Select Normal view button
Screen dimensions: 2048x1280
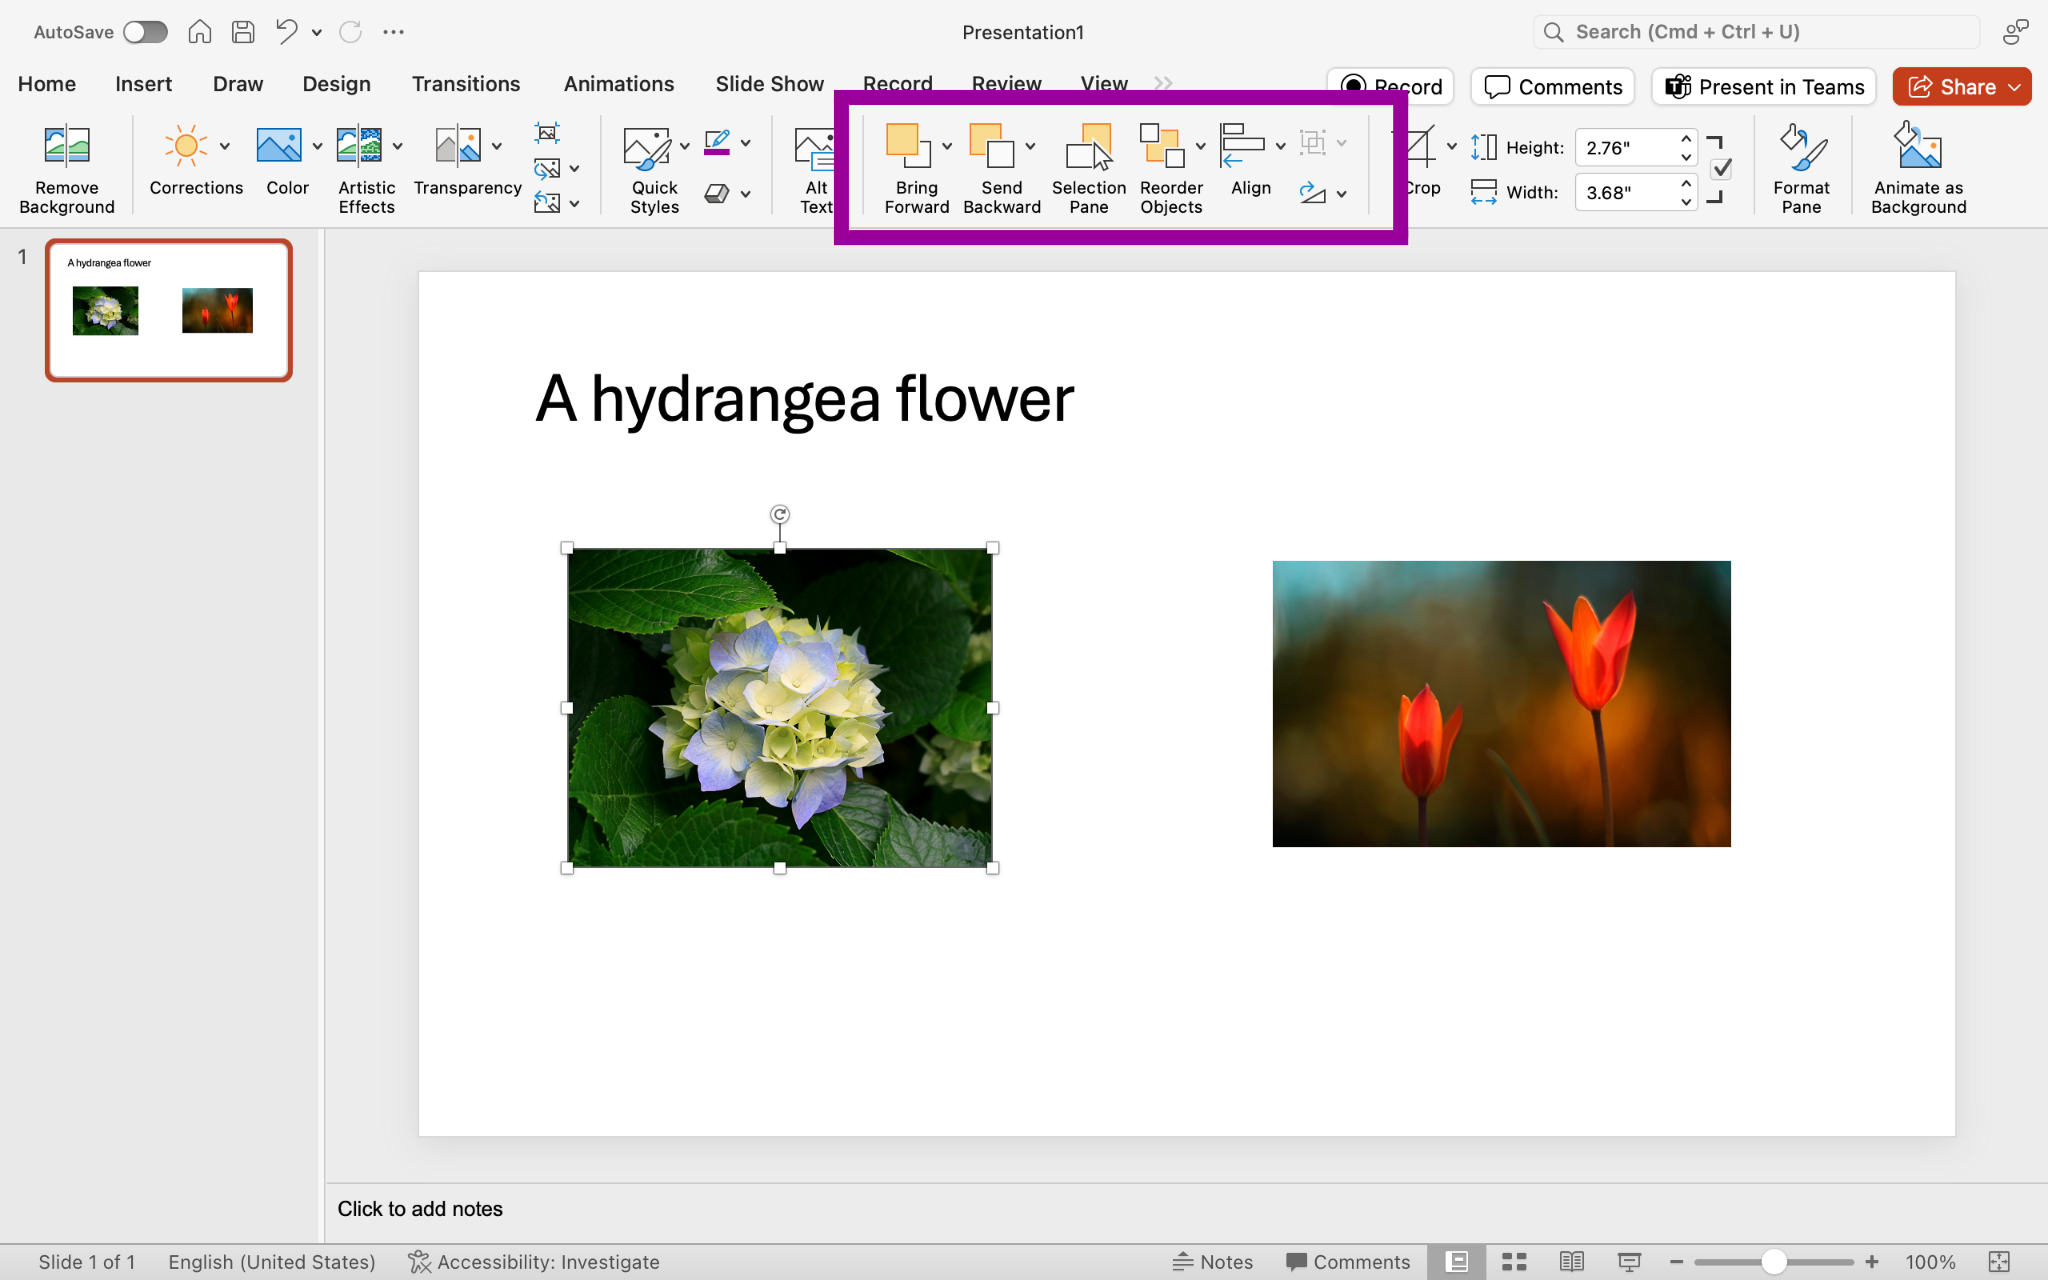tap(1457, 1262)
